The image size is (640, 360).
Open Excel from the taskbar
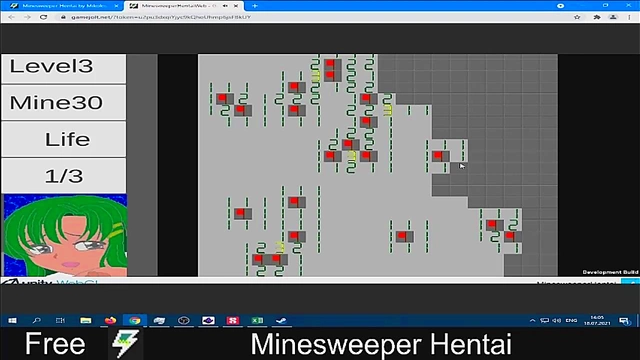click(x=257, y=320)
